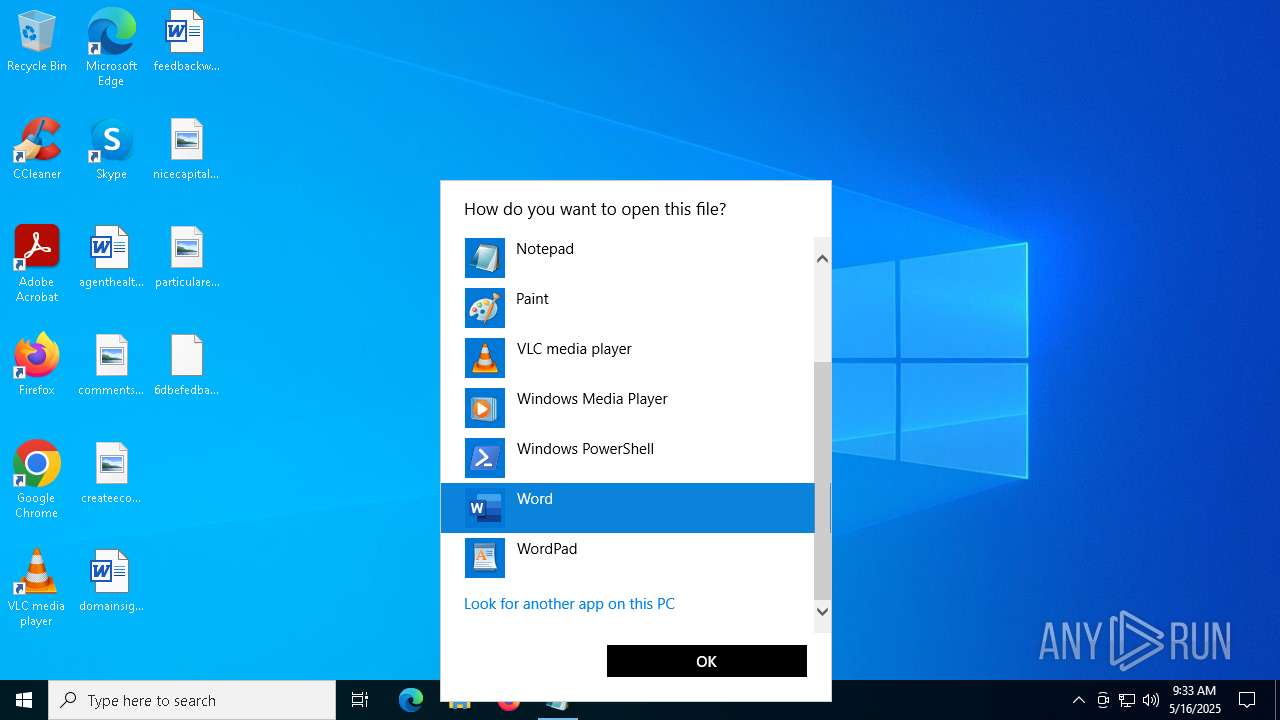Click scroll down arrow in app list

[x=822, y=611]
